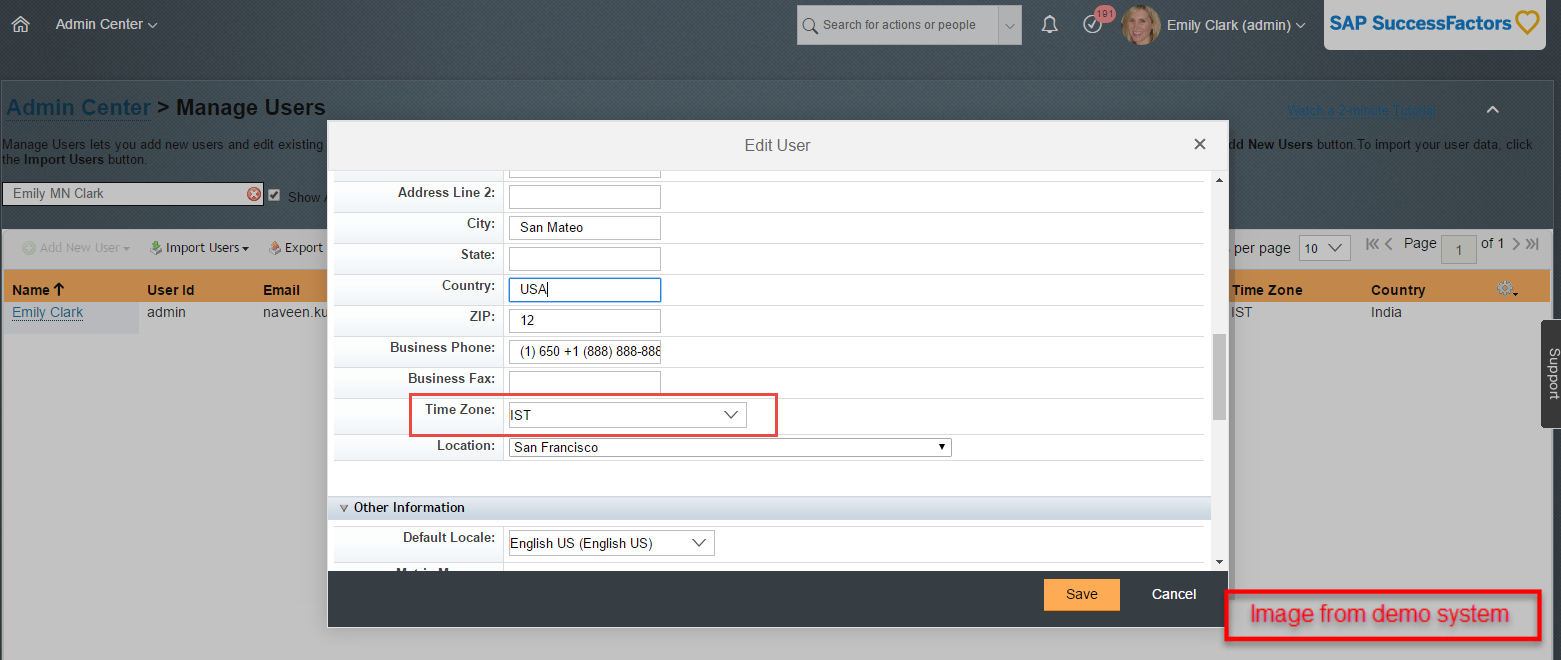
Task: Click the dialog scroll down arrow
Action: click(x=1219, y=562)
